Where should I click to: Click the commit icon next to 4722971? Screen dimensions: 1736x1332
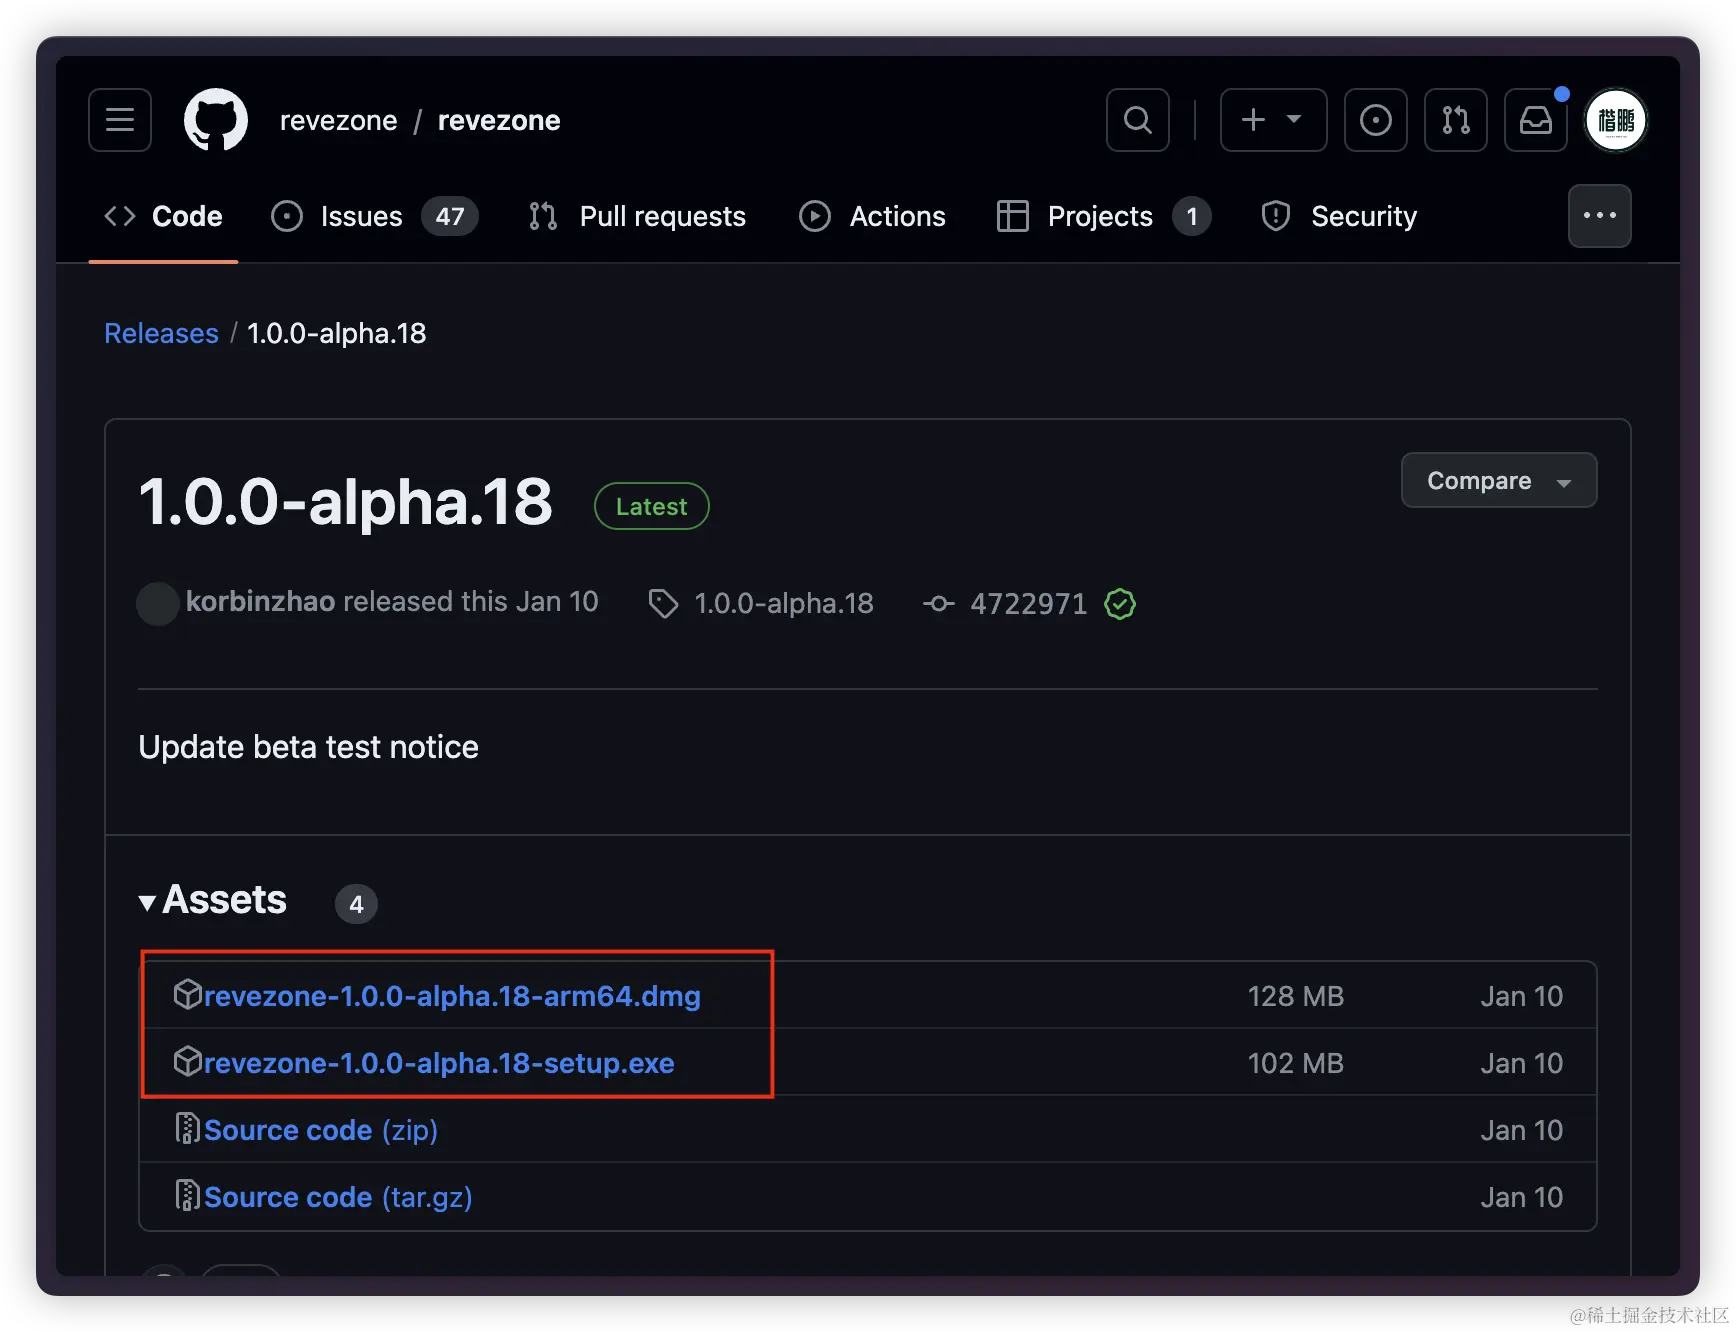click(938, 603)
